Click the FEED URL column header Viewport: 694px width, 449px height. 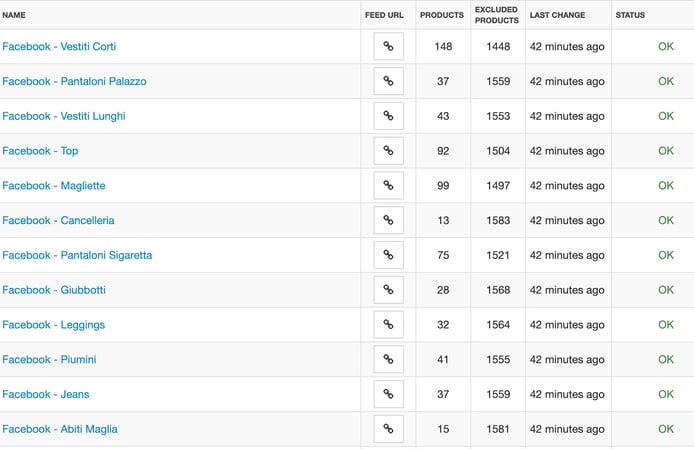[384, 15]
